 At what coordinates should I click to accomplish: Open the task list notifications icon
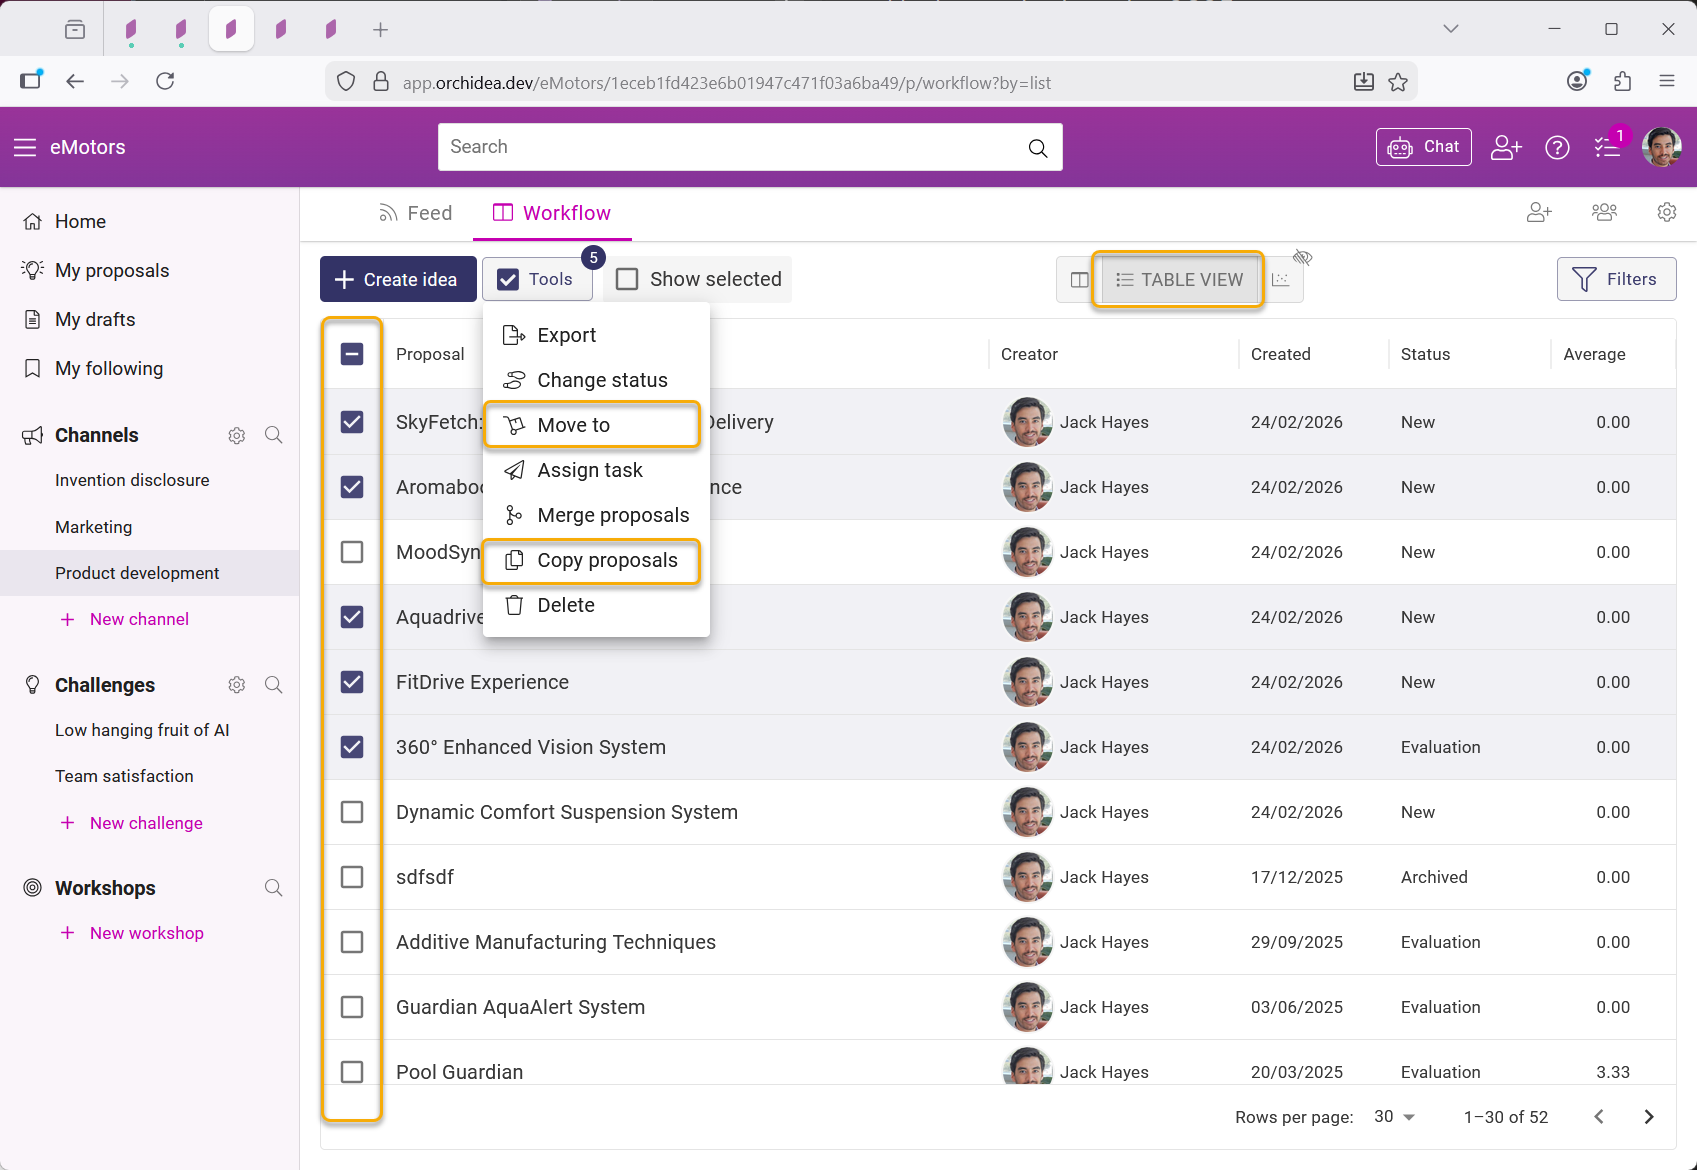click(1607, 148)
